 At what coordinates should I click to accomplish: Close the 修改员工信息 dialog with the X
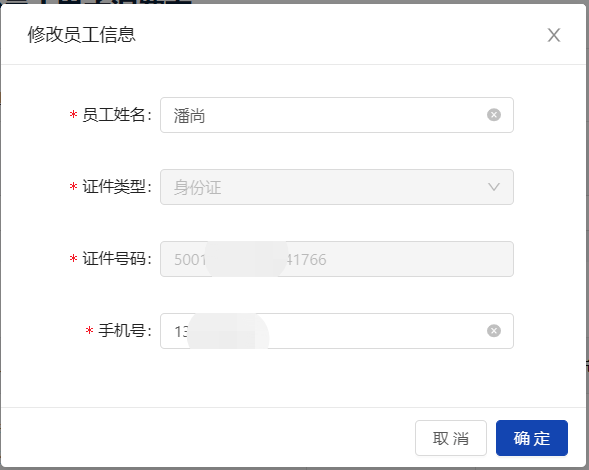(x=554, y=35)
